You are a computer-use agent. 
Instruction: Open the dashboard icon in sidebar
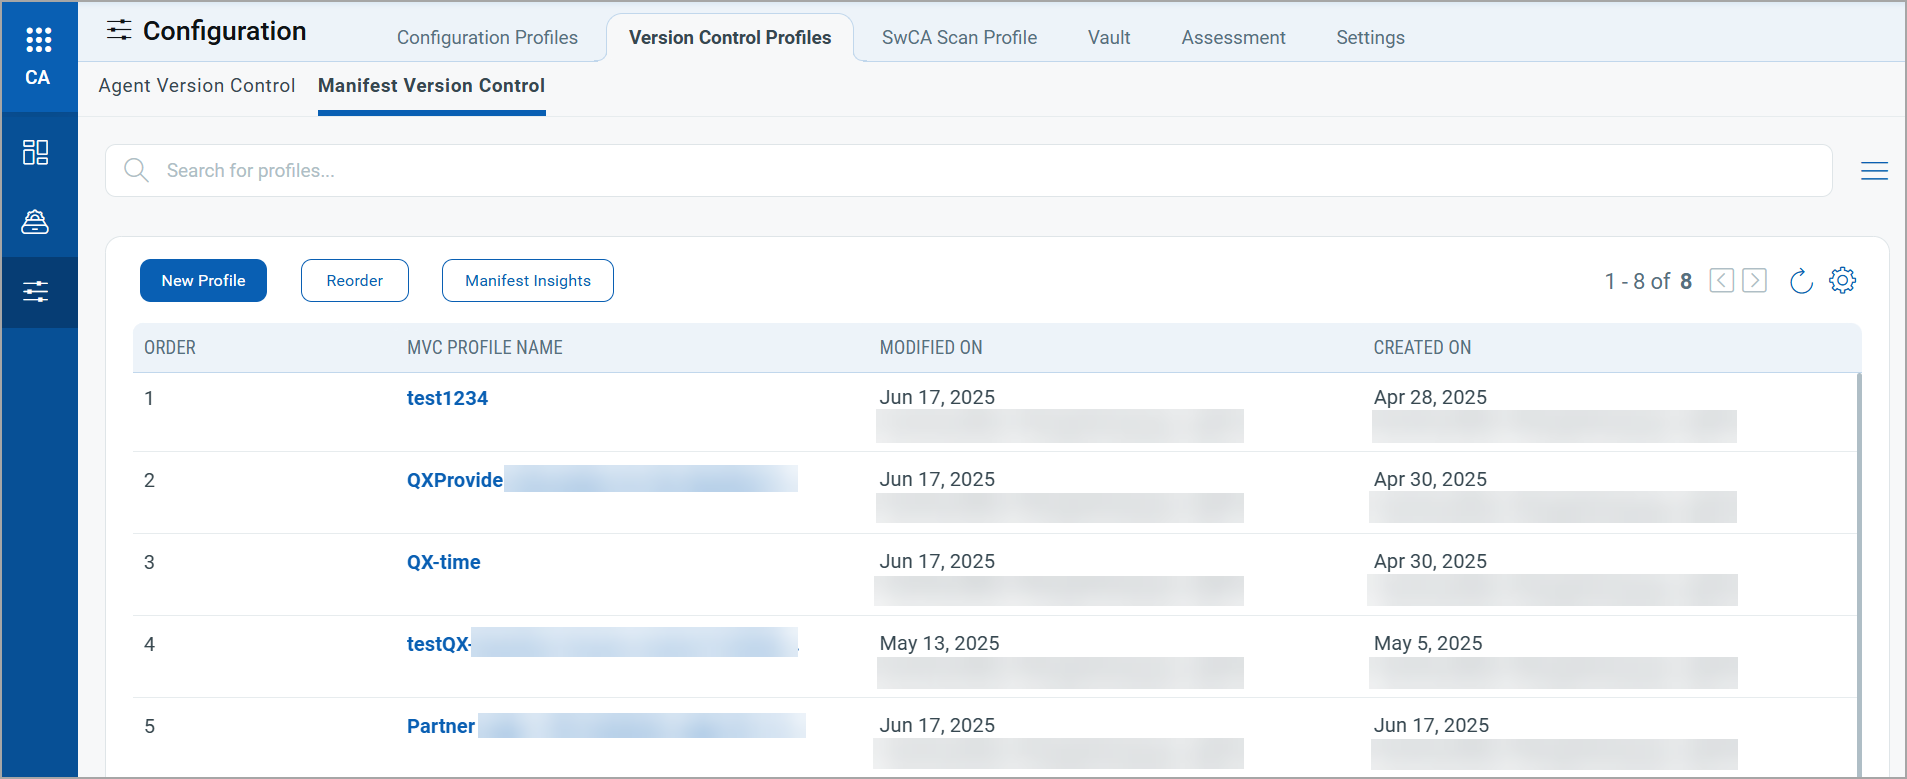36,152
